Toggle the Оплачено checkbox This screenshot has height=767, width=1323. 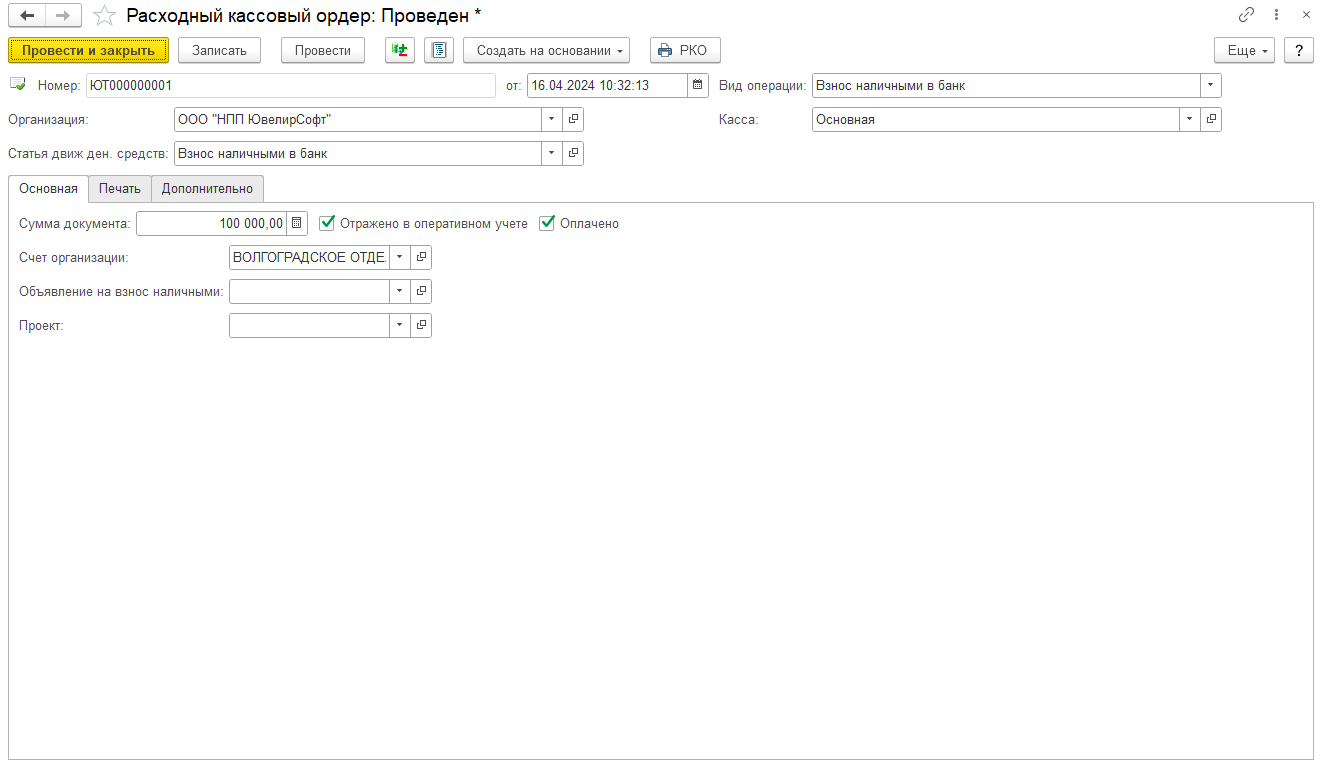547,223
